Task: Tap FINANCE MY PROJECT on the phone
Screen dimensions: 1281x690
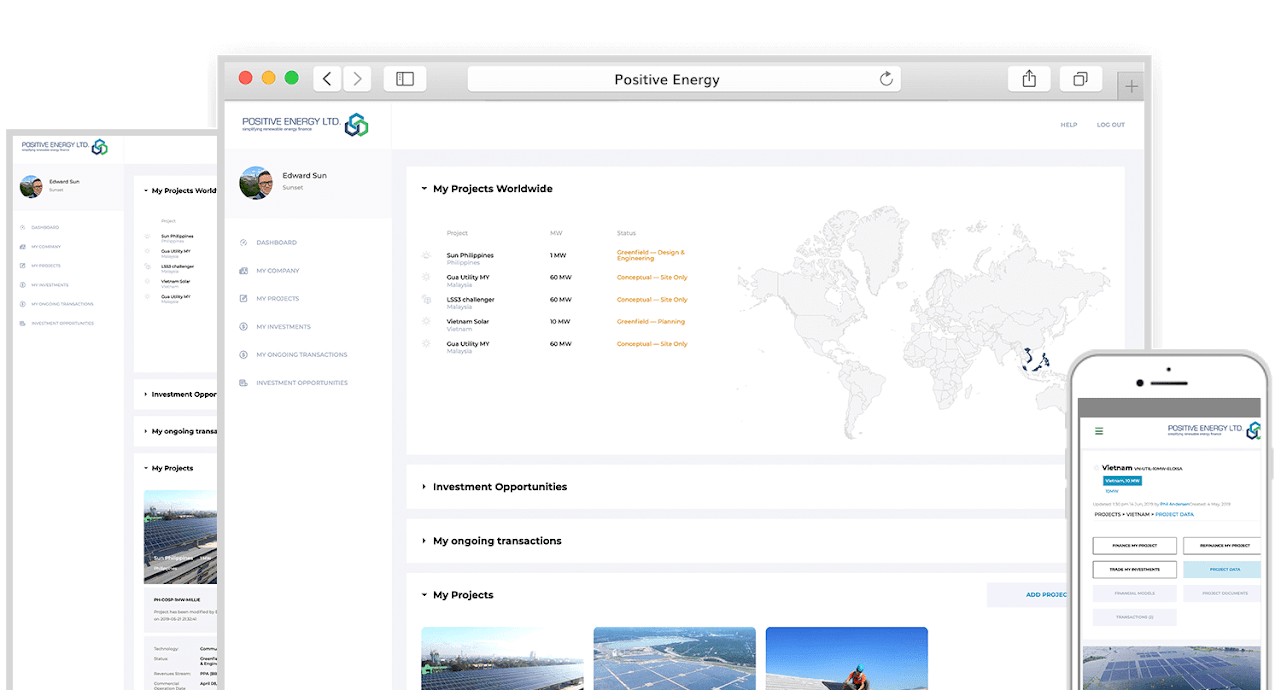Action: click(x=1134, y=546)
